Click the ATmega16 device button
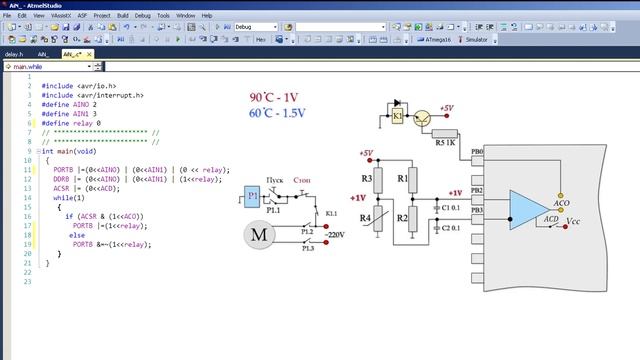 [434, 40]
